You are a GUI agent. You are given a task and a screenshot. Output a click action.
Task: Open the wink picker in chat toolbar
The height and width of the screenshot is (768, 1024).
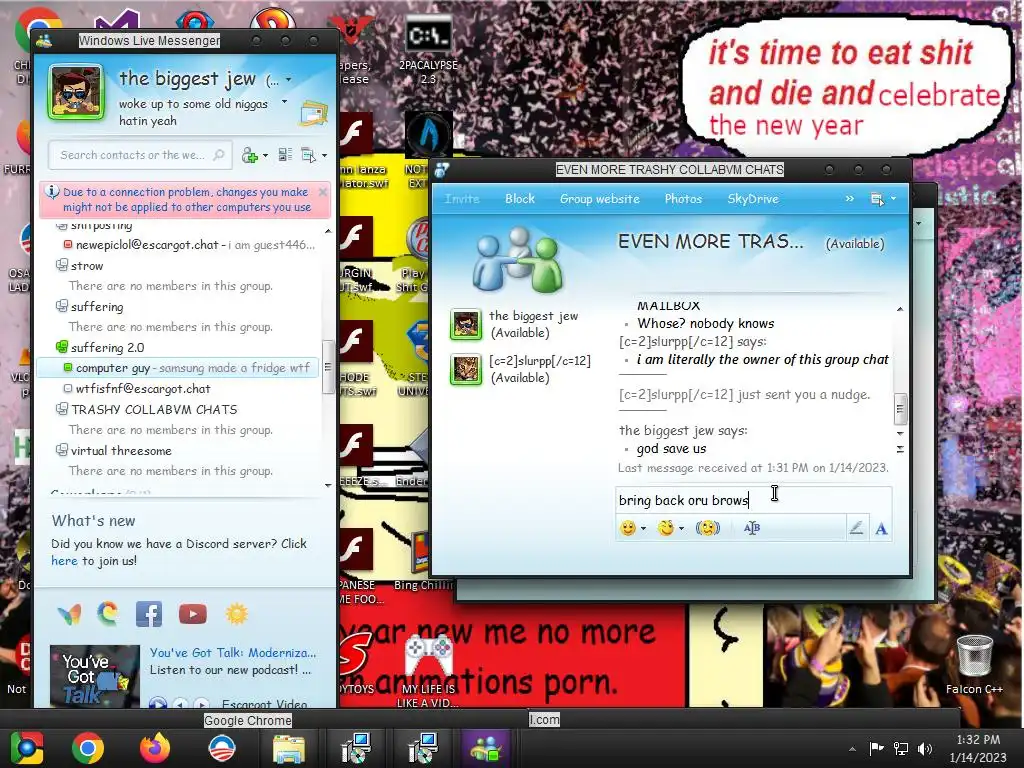pos(665,528)
